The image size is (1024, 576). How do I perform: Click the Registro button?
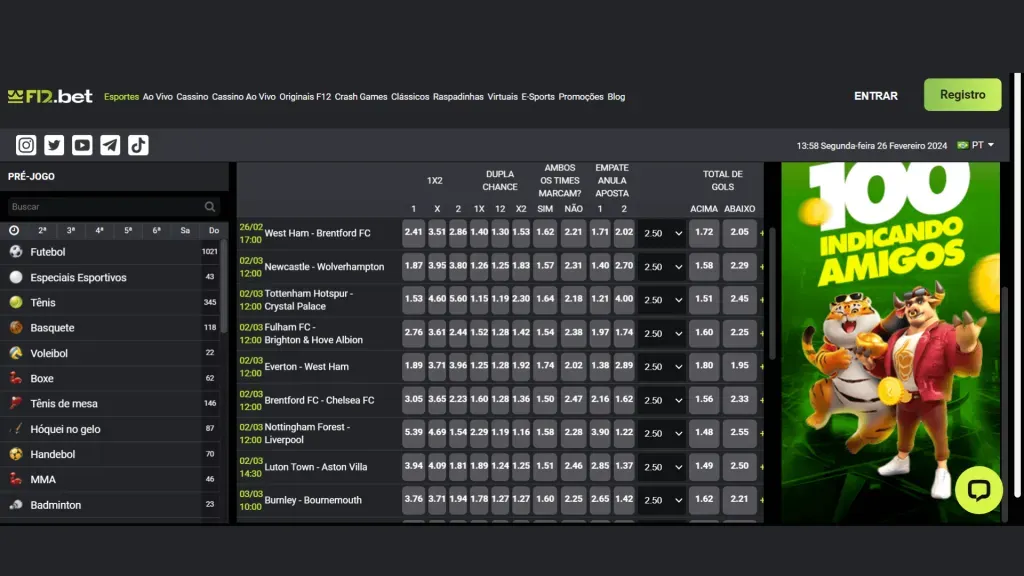point(962,95)
